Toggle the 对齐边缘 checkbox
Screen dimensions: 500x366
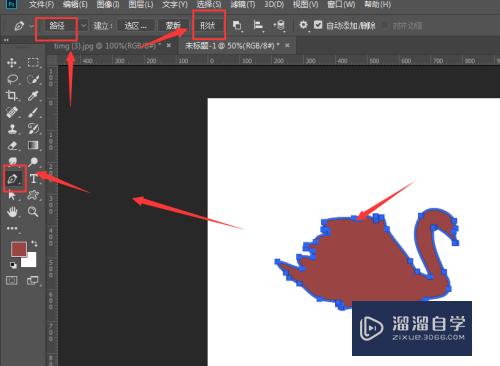pos(385,26)
